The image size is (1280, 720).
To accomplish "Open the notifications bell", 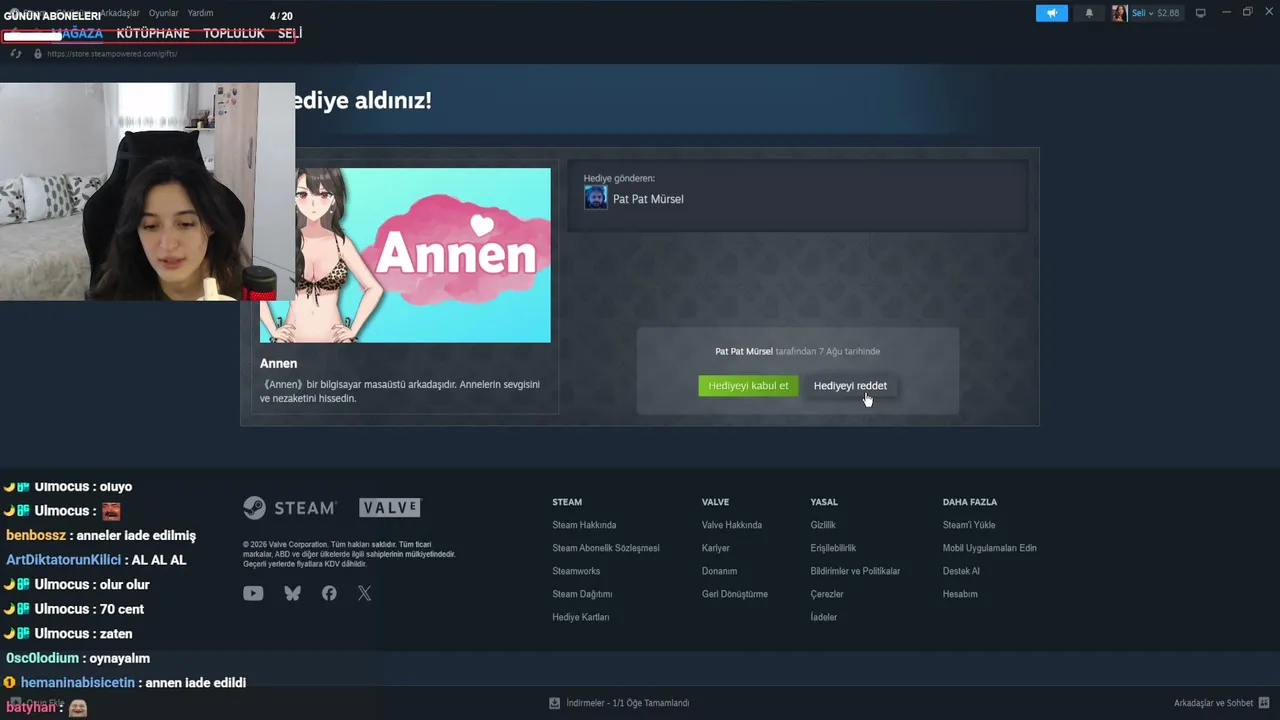I will tap(1089, 13).
